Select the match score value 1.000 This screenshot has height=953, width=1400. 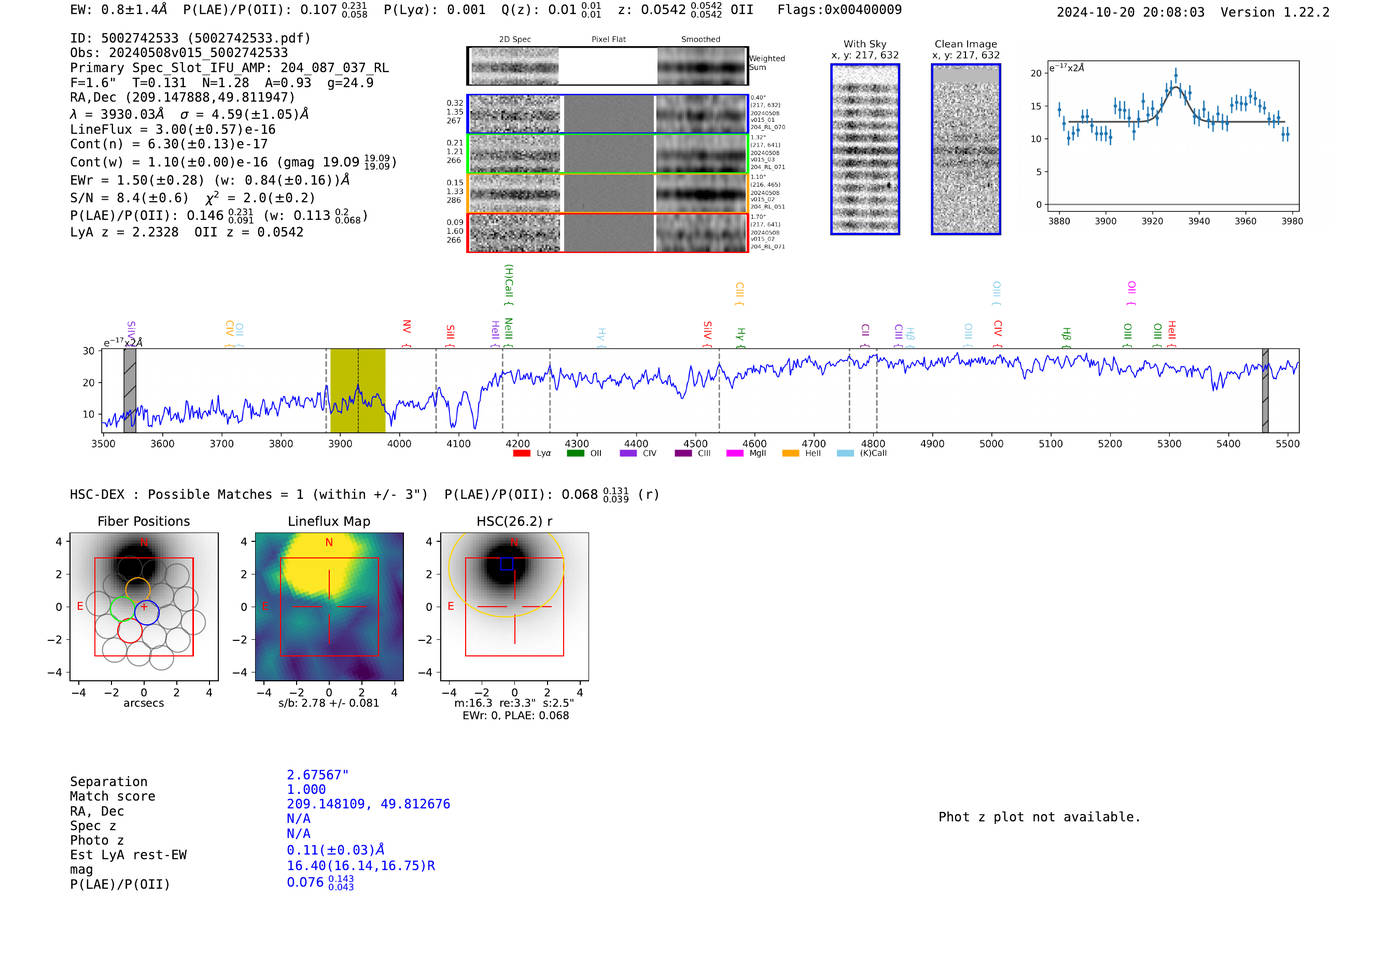(x=306, y=789)
